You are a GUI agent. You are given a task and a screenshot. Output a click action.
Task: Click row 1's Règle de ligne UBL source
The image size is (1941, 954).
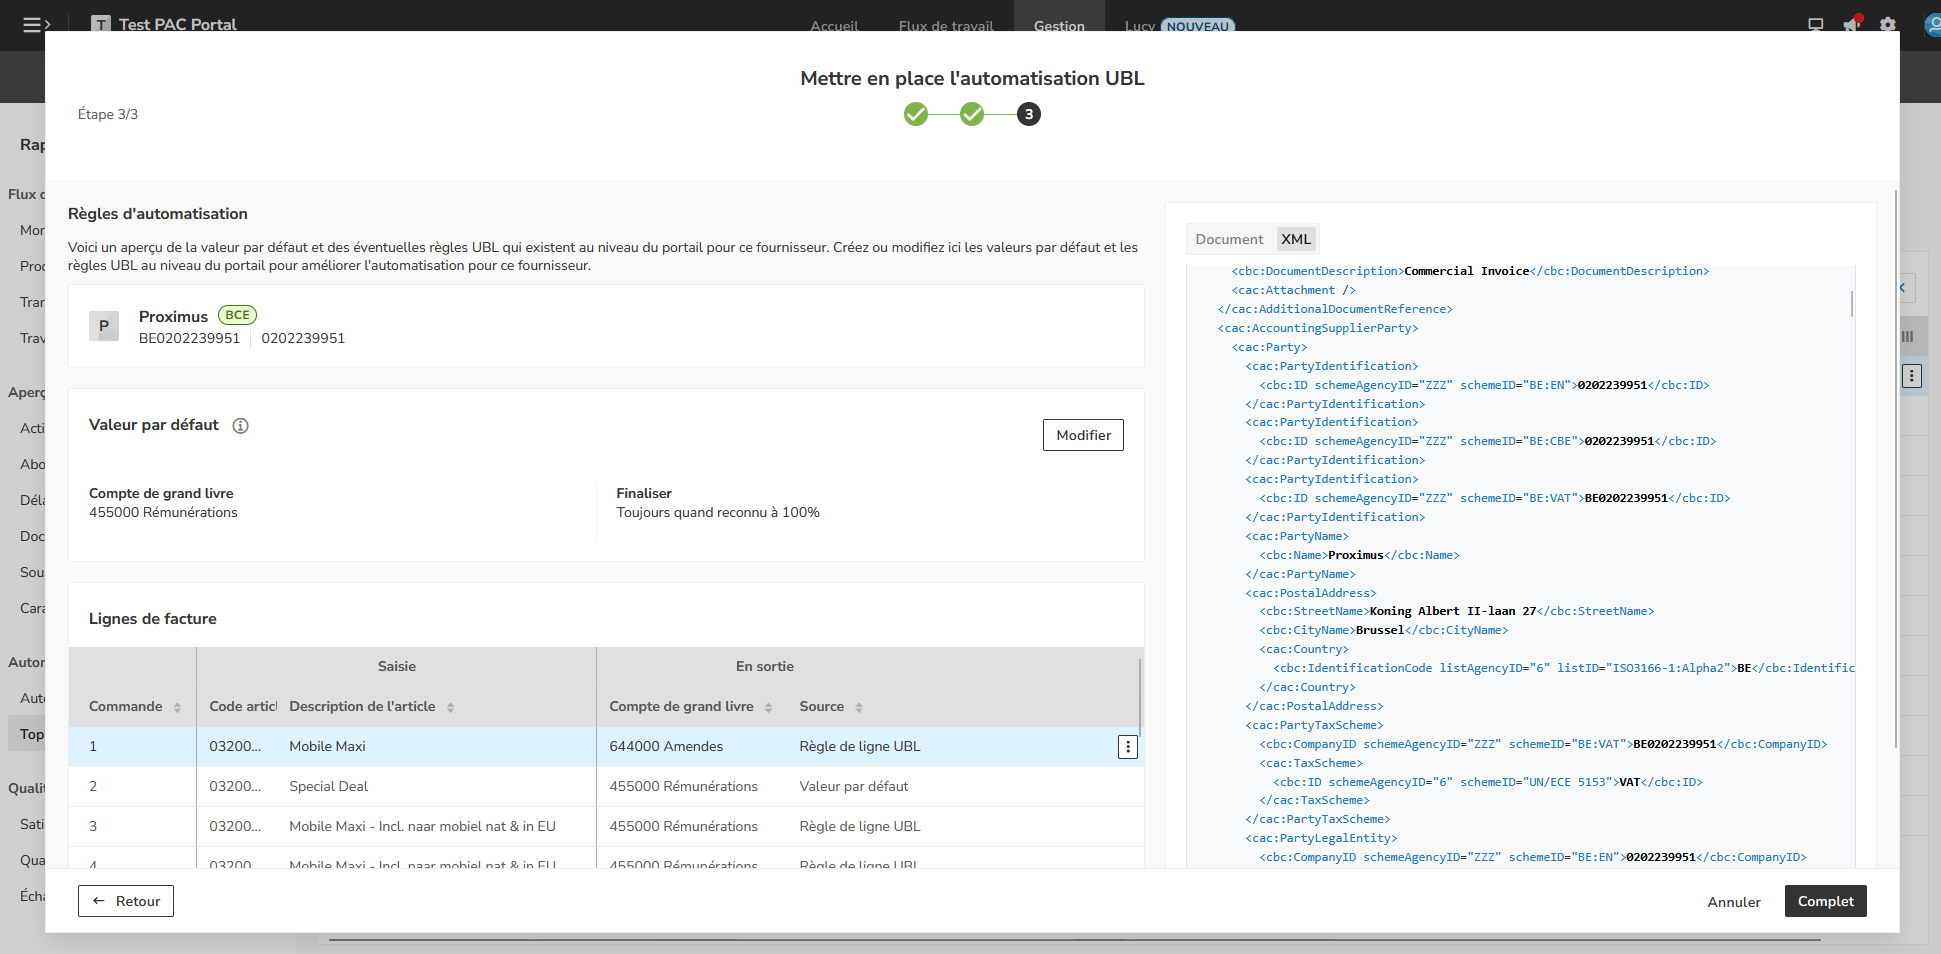pyautogui.click(x=859, y=747)
